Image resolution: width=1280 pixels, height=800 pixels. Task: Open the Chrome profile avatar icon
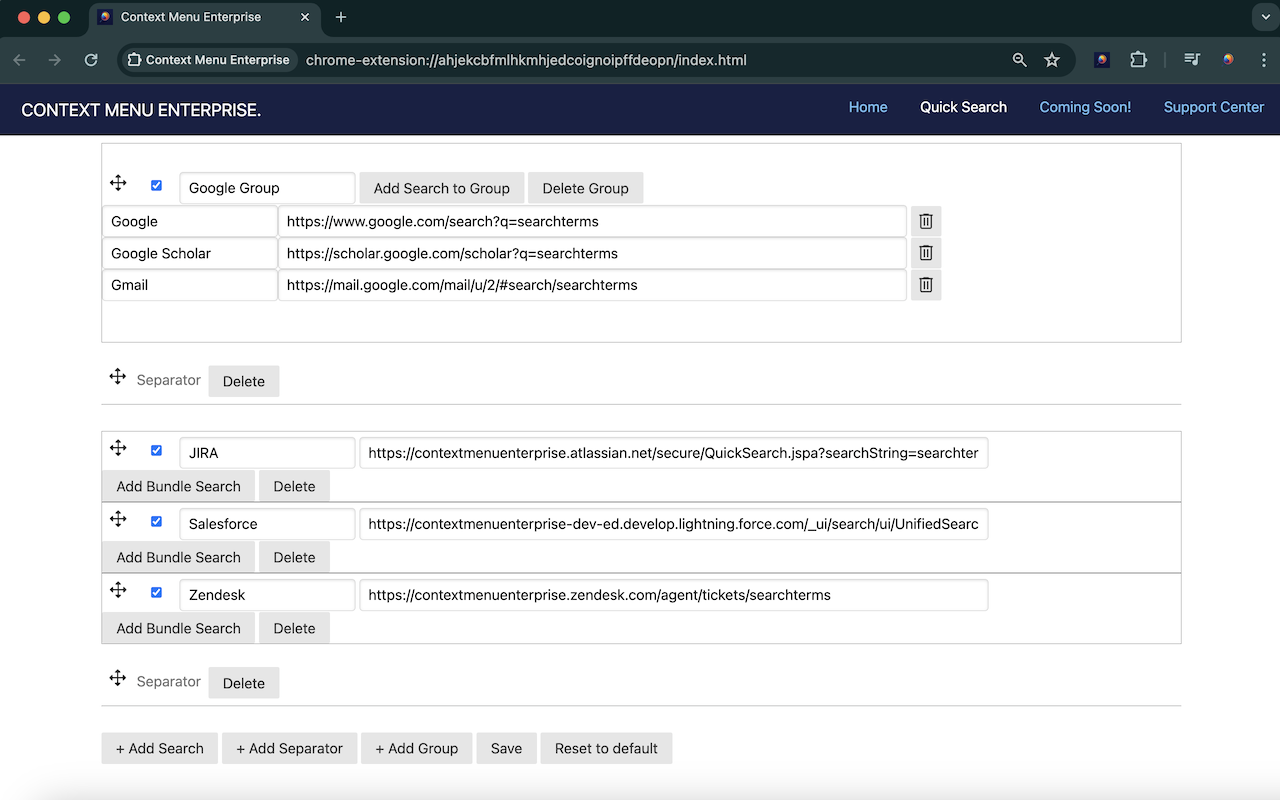click(1228, 60)
